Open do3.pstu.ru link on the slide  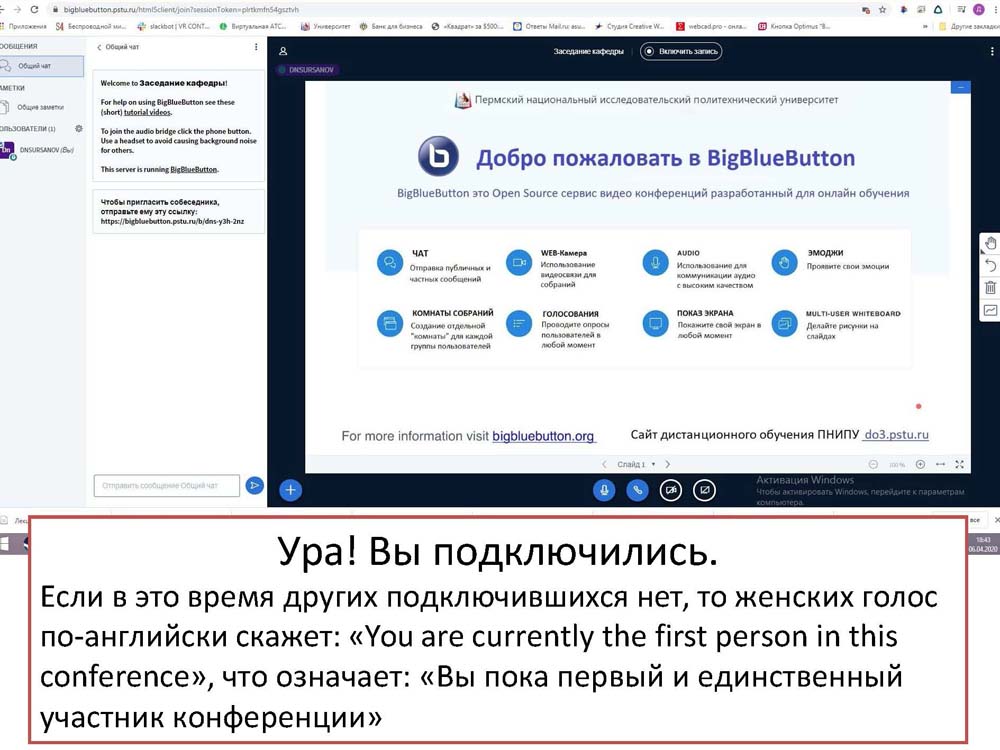(x=896, y=434)
